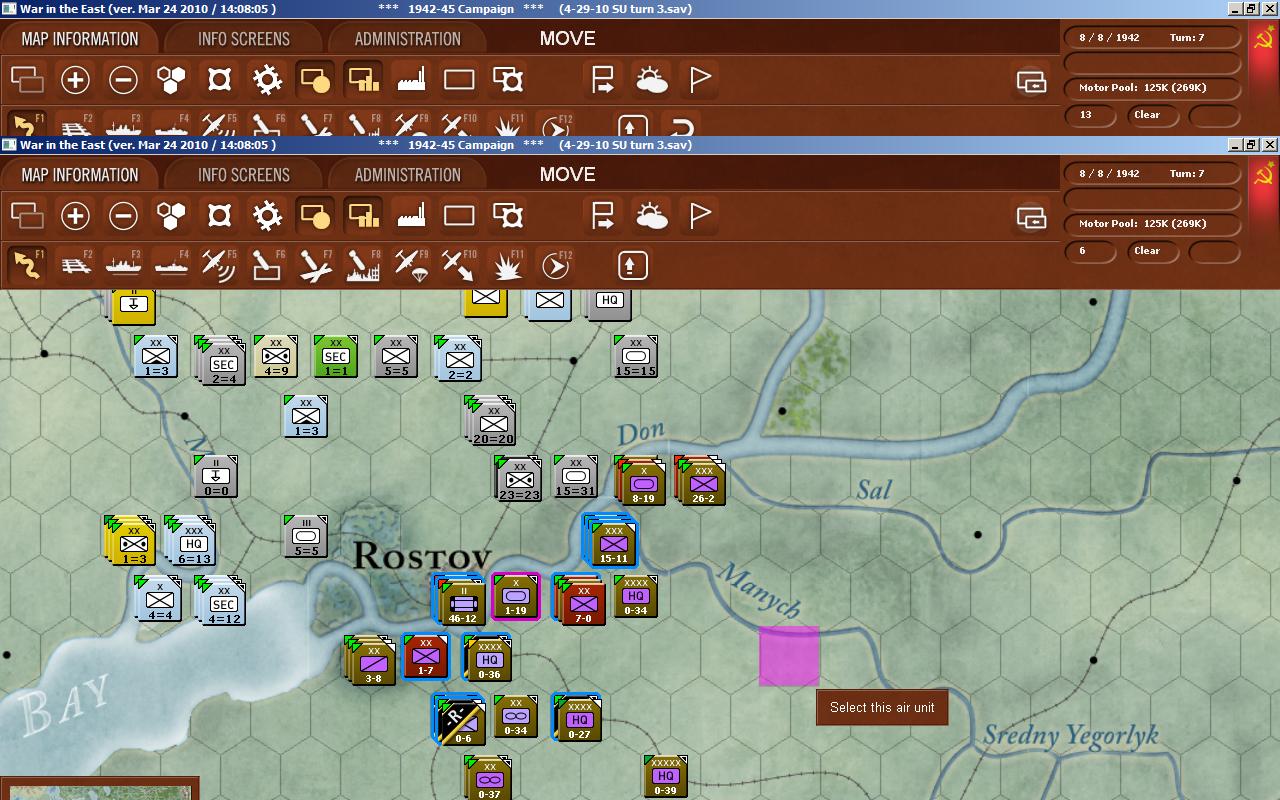Open INFO SCREENS tab in back window
This screenshot has width=1280, height=800.
(x=244, y=39)
